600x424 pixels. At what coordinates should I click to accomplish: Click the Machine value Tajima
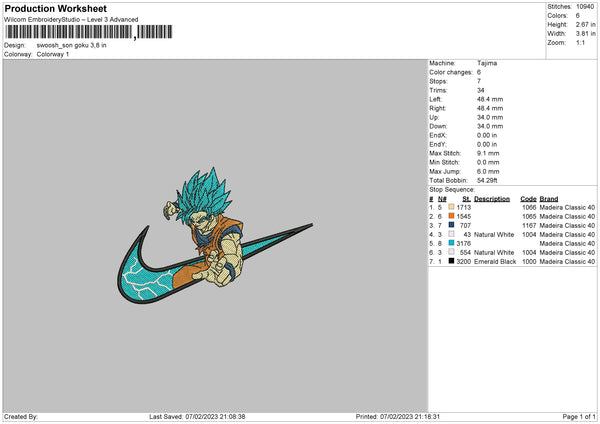click(487, 63)
